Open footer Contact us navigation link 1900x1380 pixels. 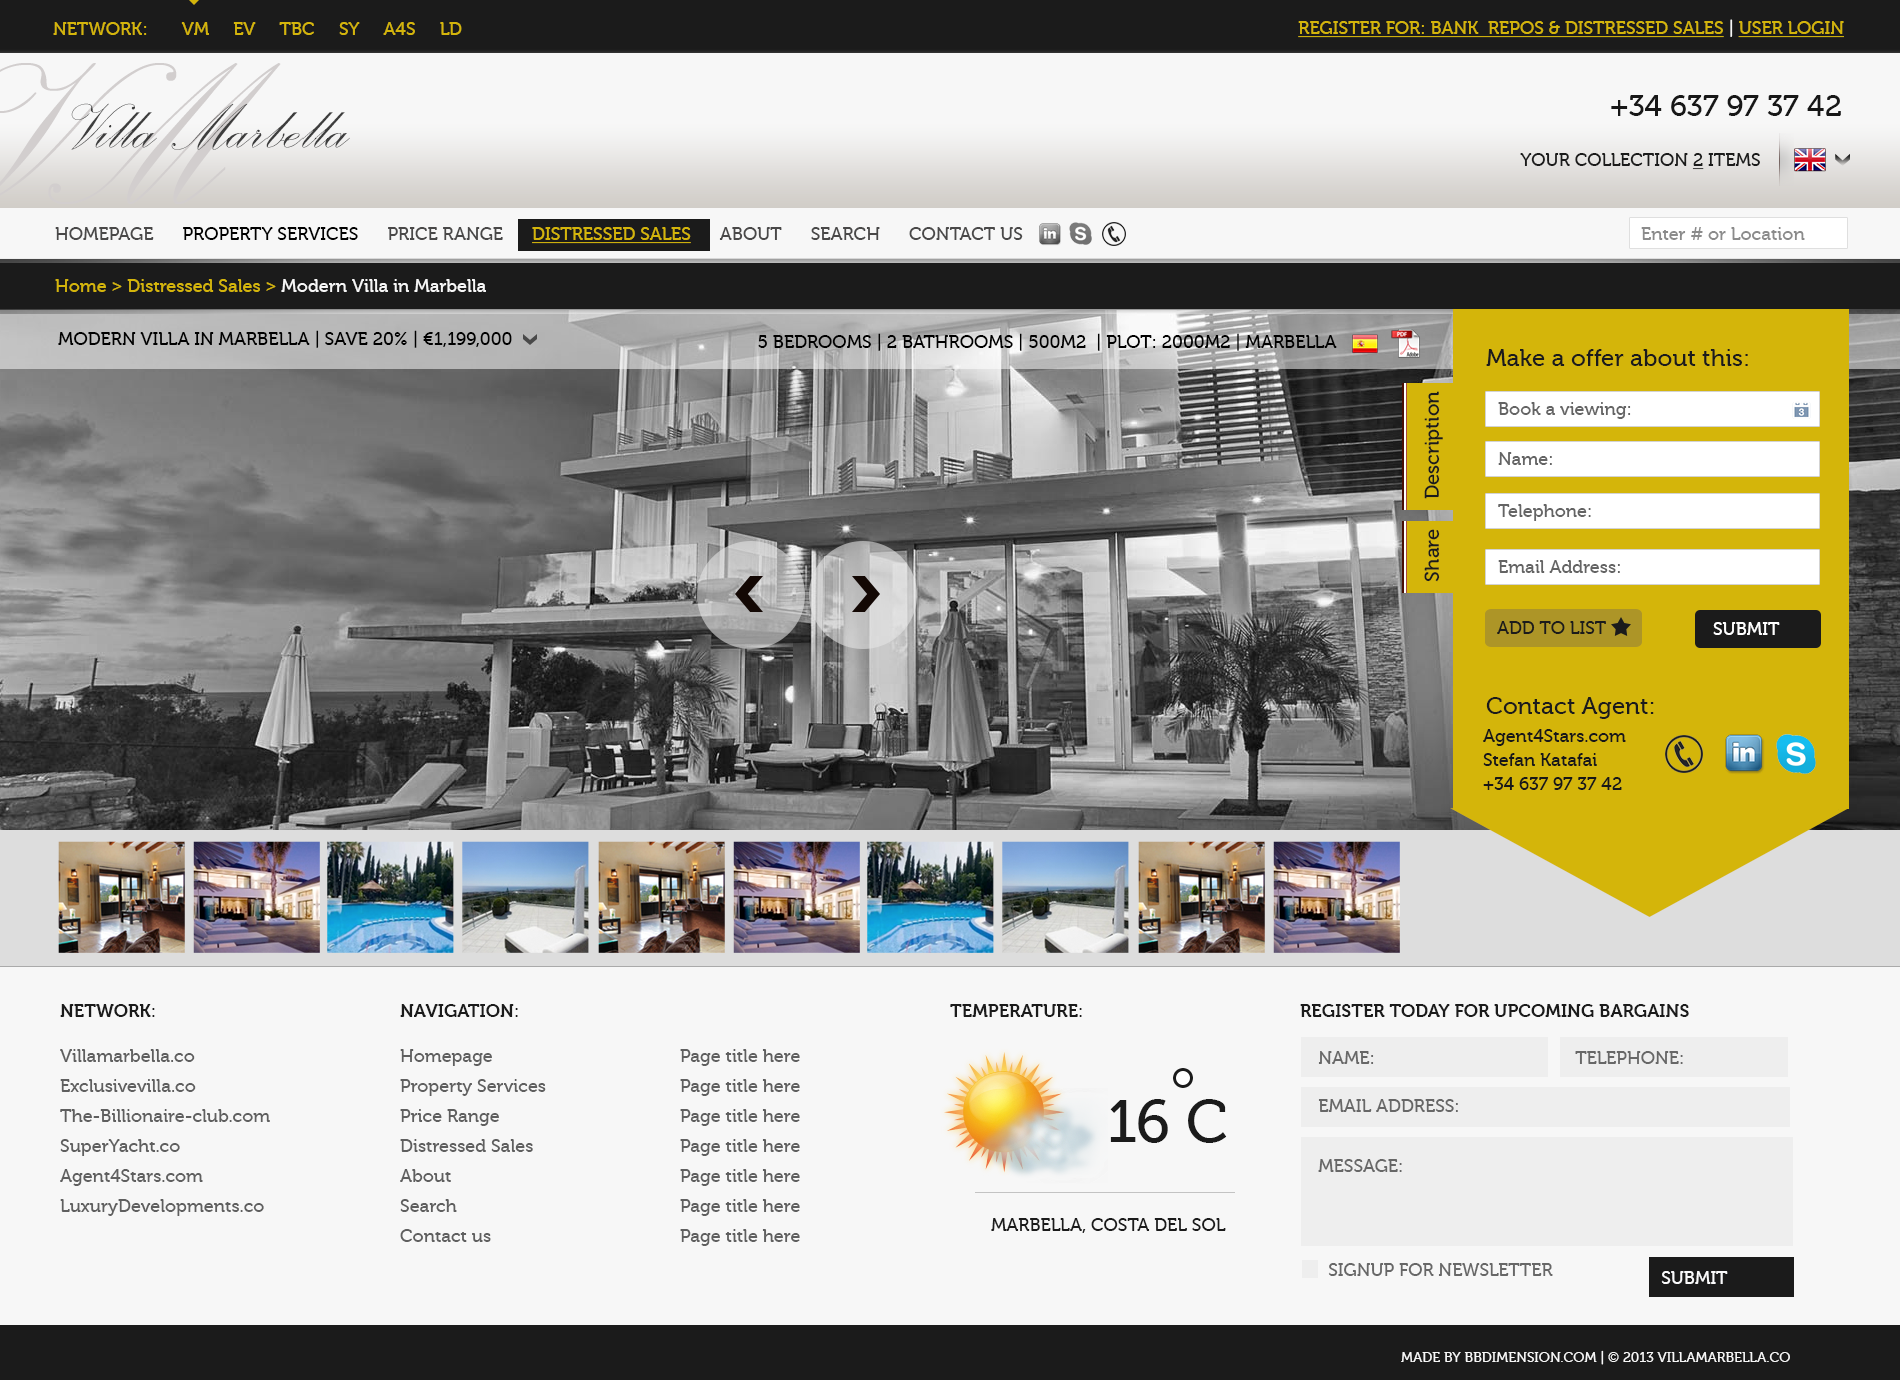pos(445,1236)
